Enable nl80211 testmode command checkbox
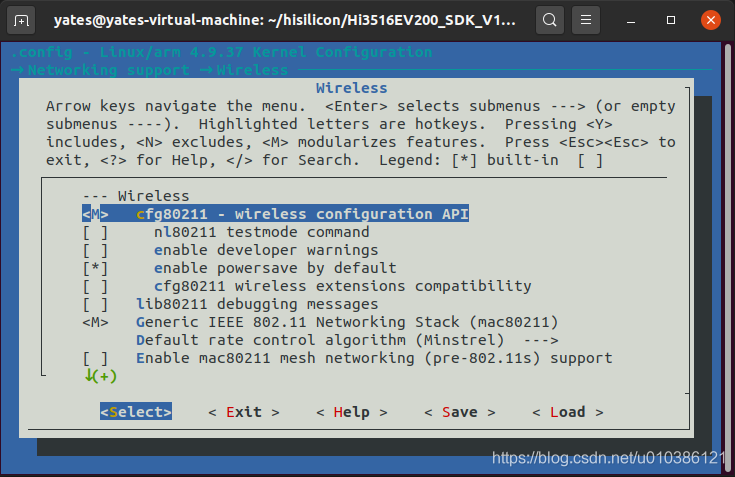 [x=95, y=232]
